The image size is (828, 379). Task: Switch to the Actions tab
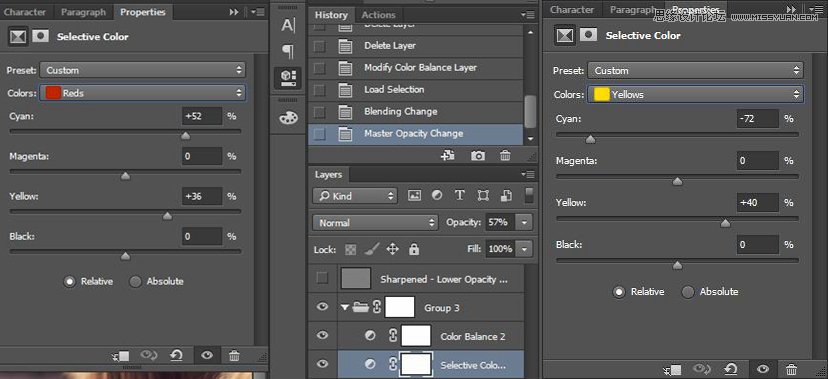[x=378, y=15]
